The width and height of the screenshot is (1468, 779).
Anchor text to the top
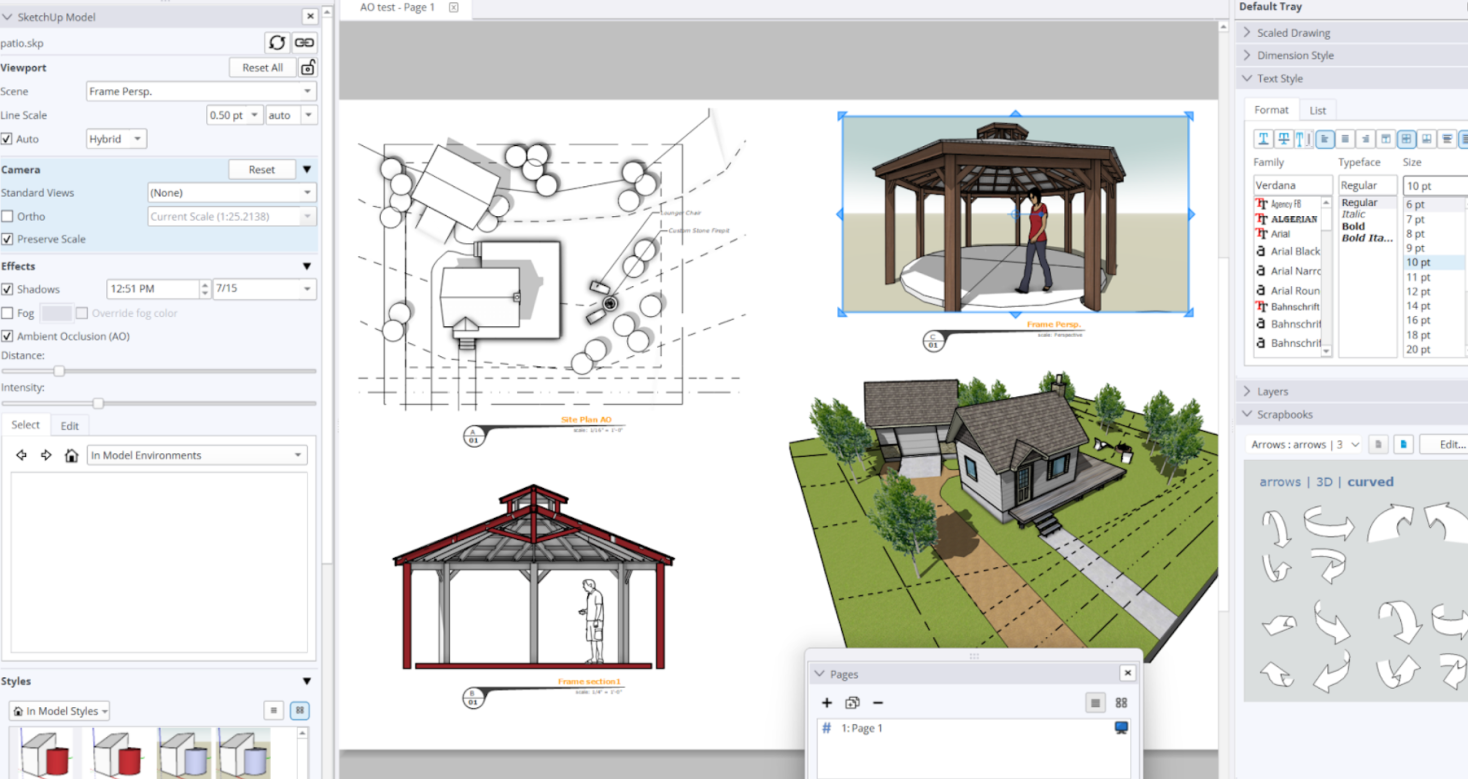(1386, 139)
